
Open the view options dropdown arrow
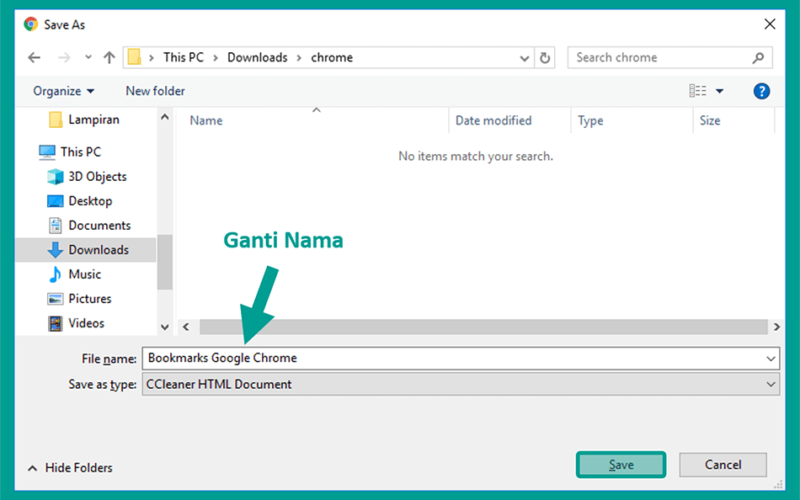719,91
